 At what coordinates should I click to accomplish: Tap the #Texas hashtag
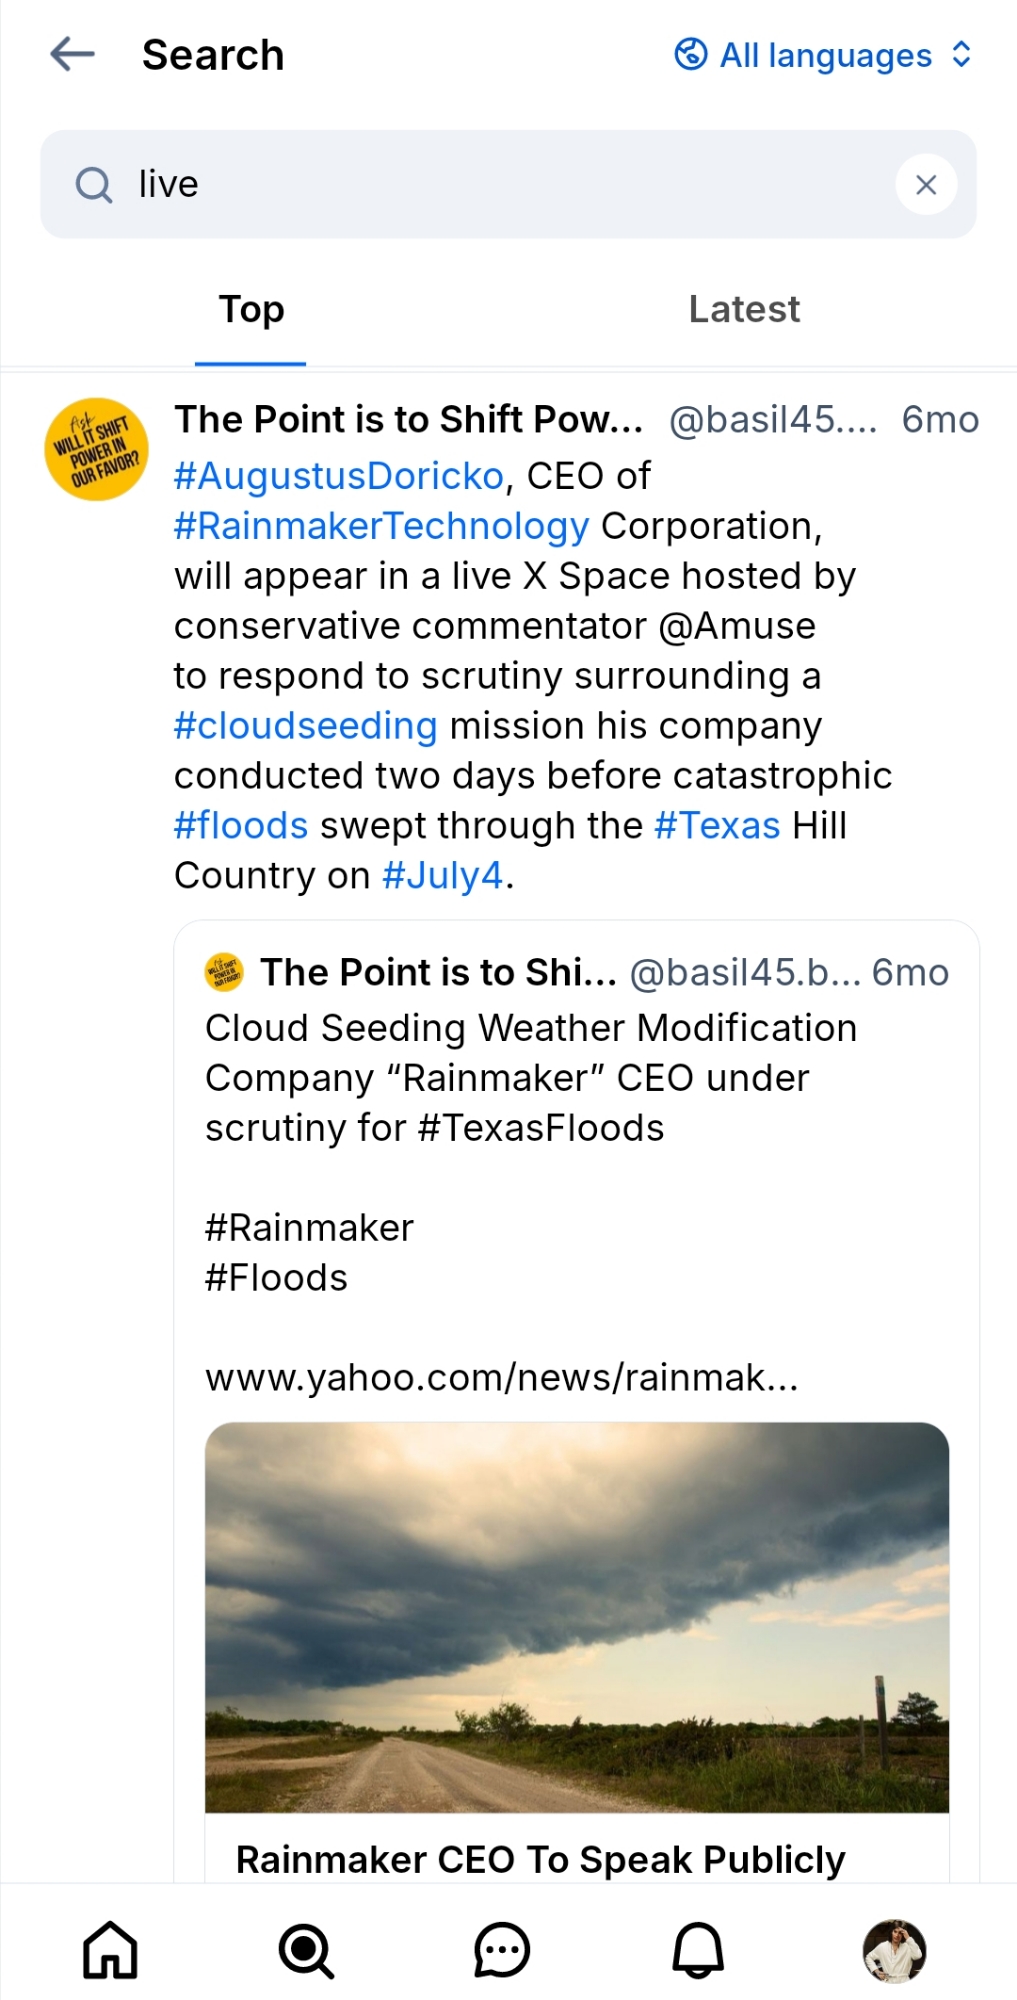click(x=716, y=826)
